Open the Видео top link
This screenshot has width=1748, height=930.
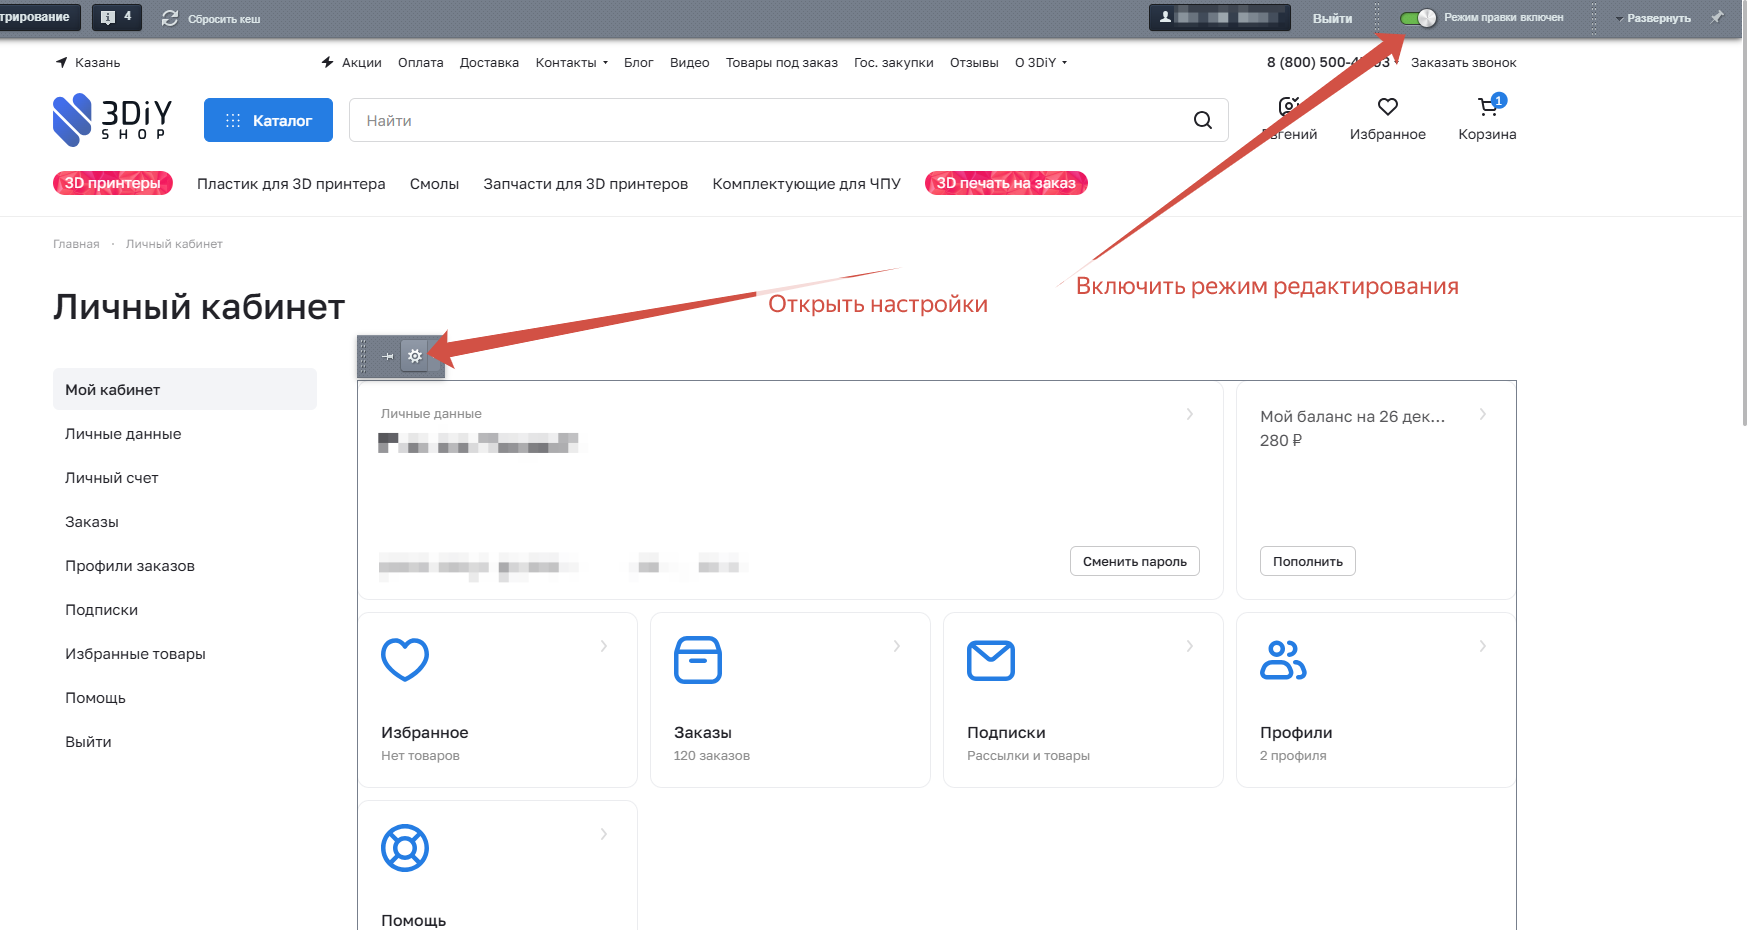[689, 62]
